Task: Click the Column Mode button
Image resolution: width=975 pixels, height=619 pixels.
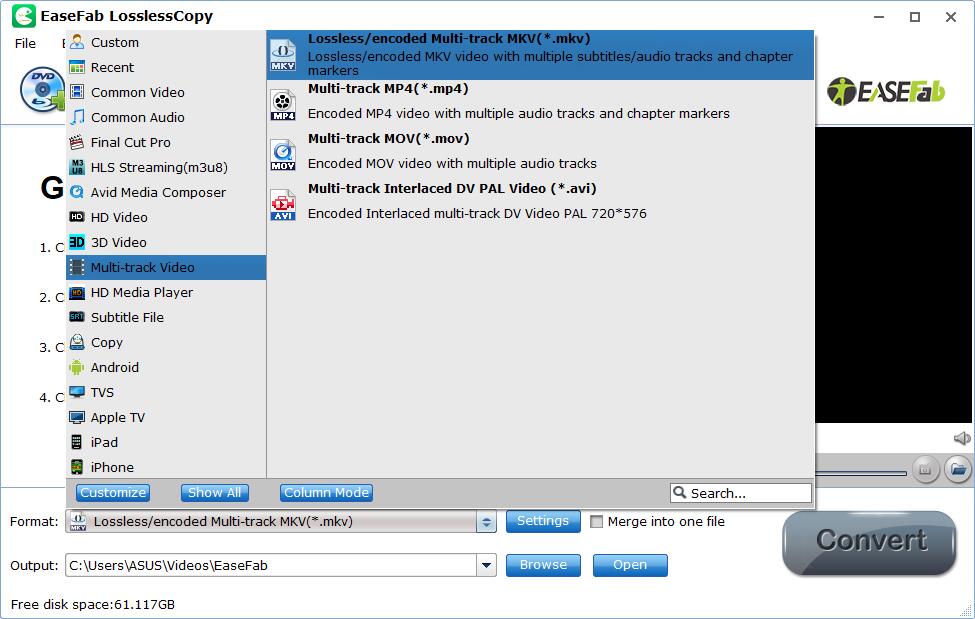Action: tap(326, 493)
